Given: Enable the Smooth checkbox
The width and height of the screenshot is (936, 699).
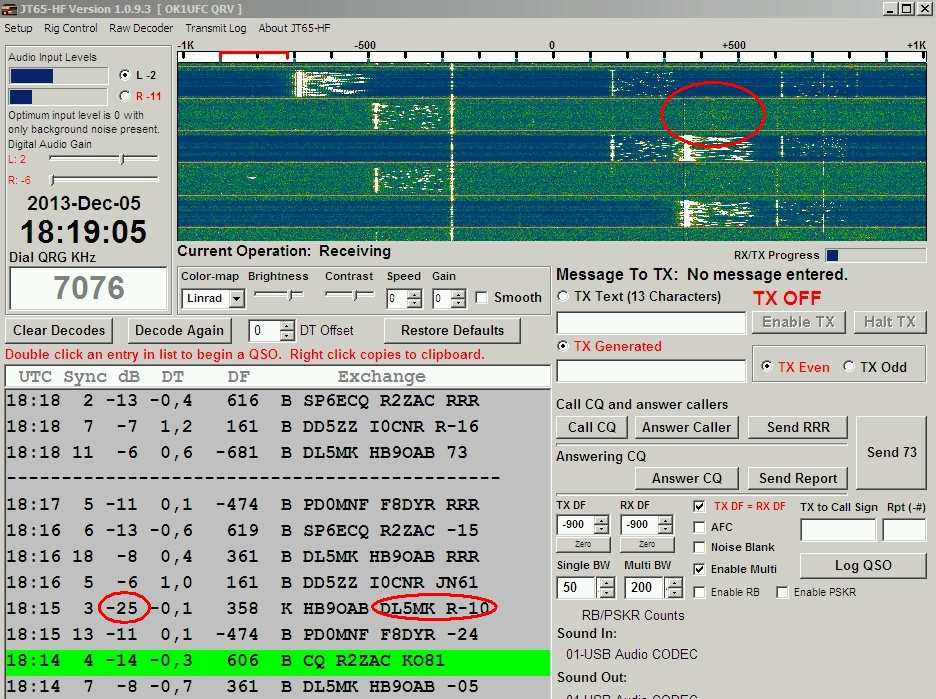Looking at the screenshot, I should 483,298.
